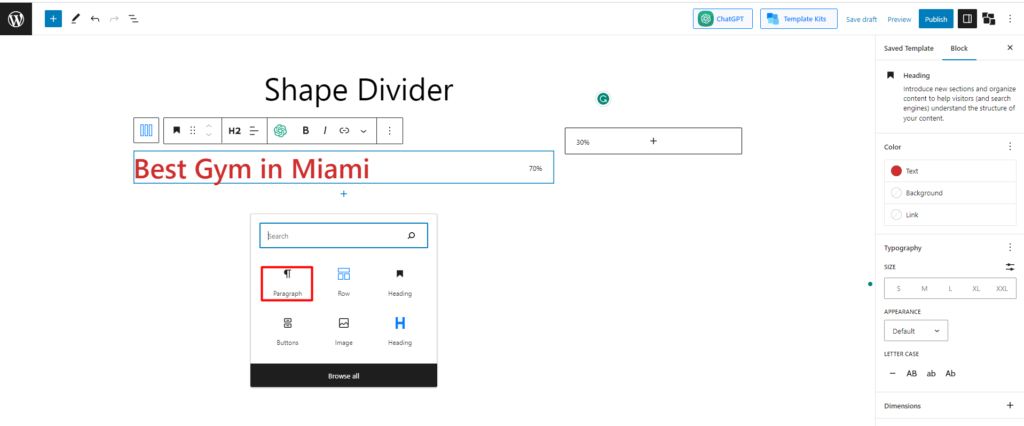The image size is (1024, 426).
Task: Open Document Overview list view icon
Action: (x=133, y=19)
